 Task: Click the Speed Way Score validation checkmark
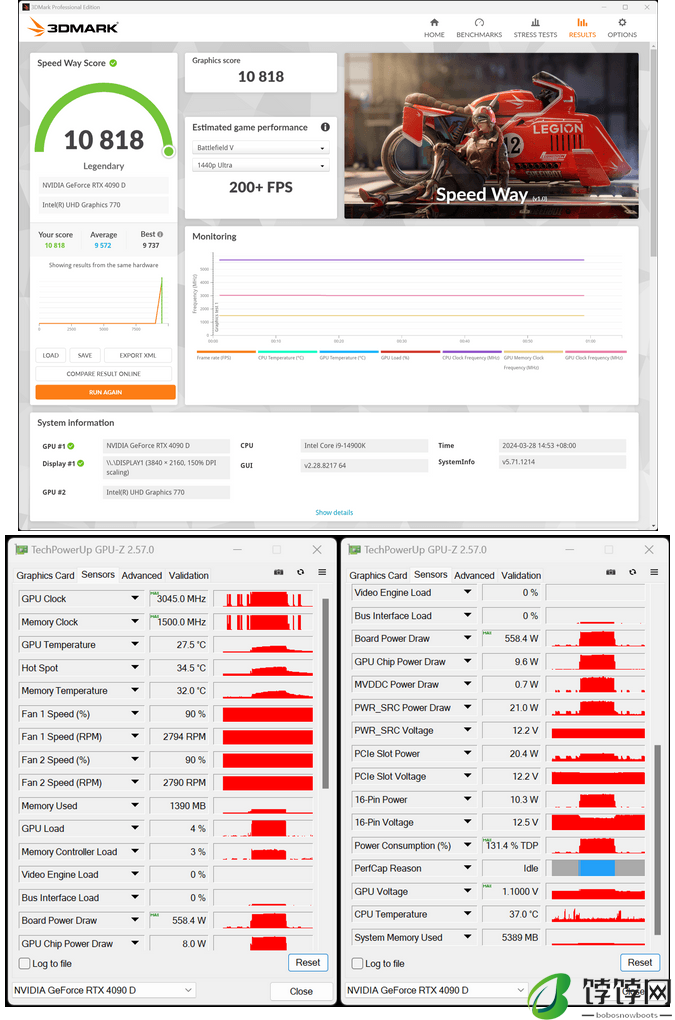point(113,63)
